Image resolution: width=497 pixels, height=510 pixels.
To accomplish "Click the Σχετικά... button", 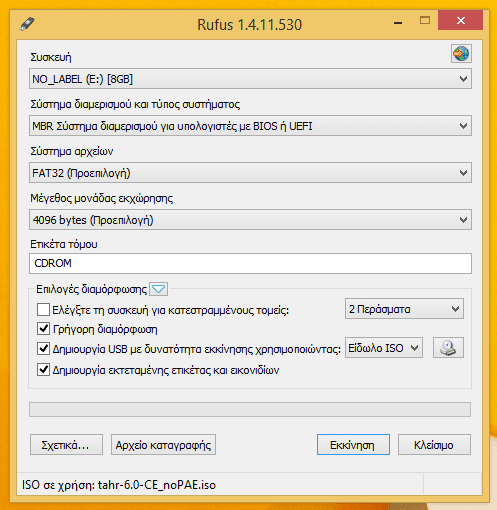I will 66,445.
